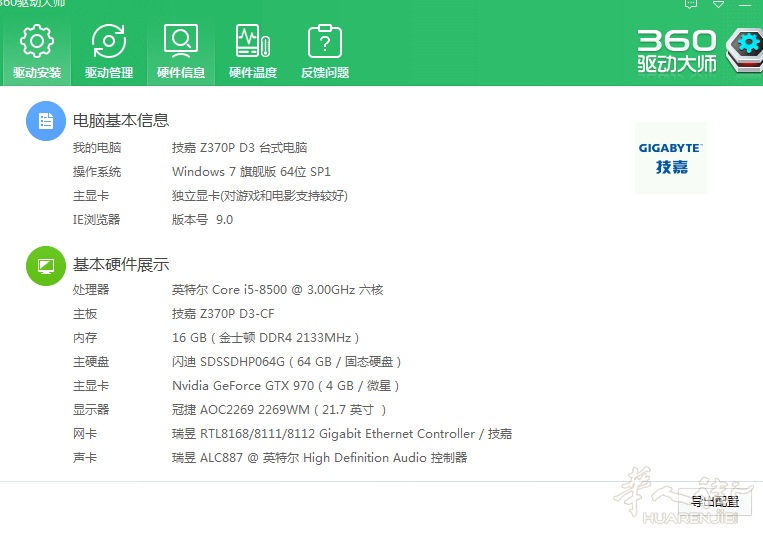Open the 驱动安装 gear icon tab
The width and height of the screenshot is (763, 533).
point(37,51)
